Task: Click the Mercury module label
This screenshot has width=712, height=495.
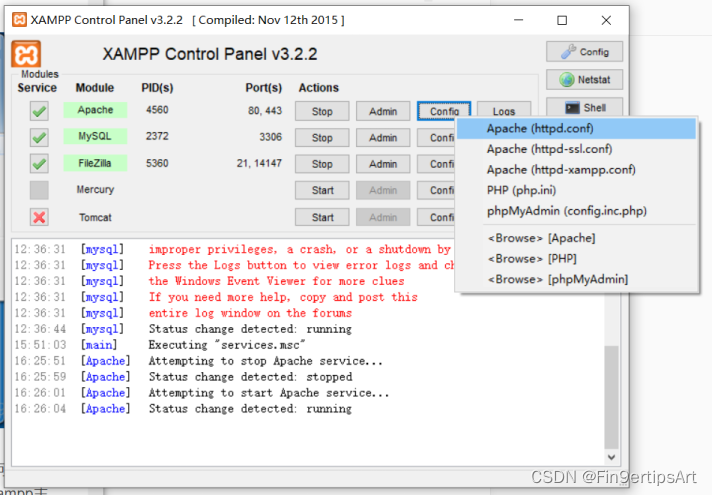Action: pyautogui.click(x=95, y=189)
